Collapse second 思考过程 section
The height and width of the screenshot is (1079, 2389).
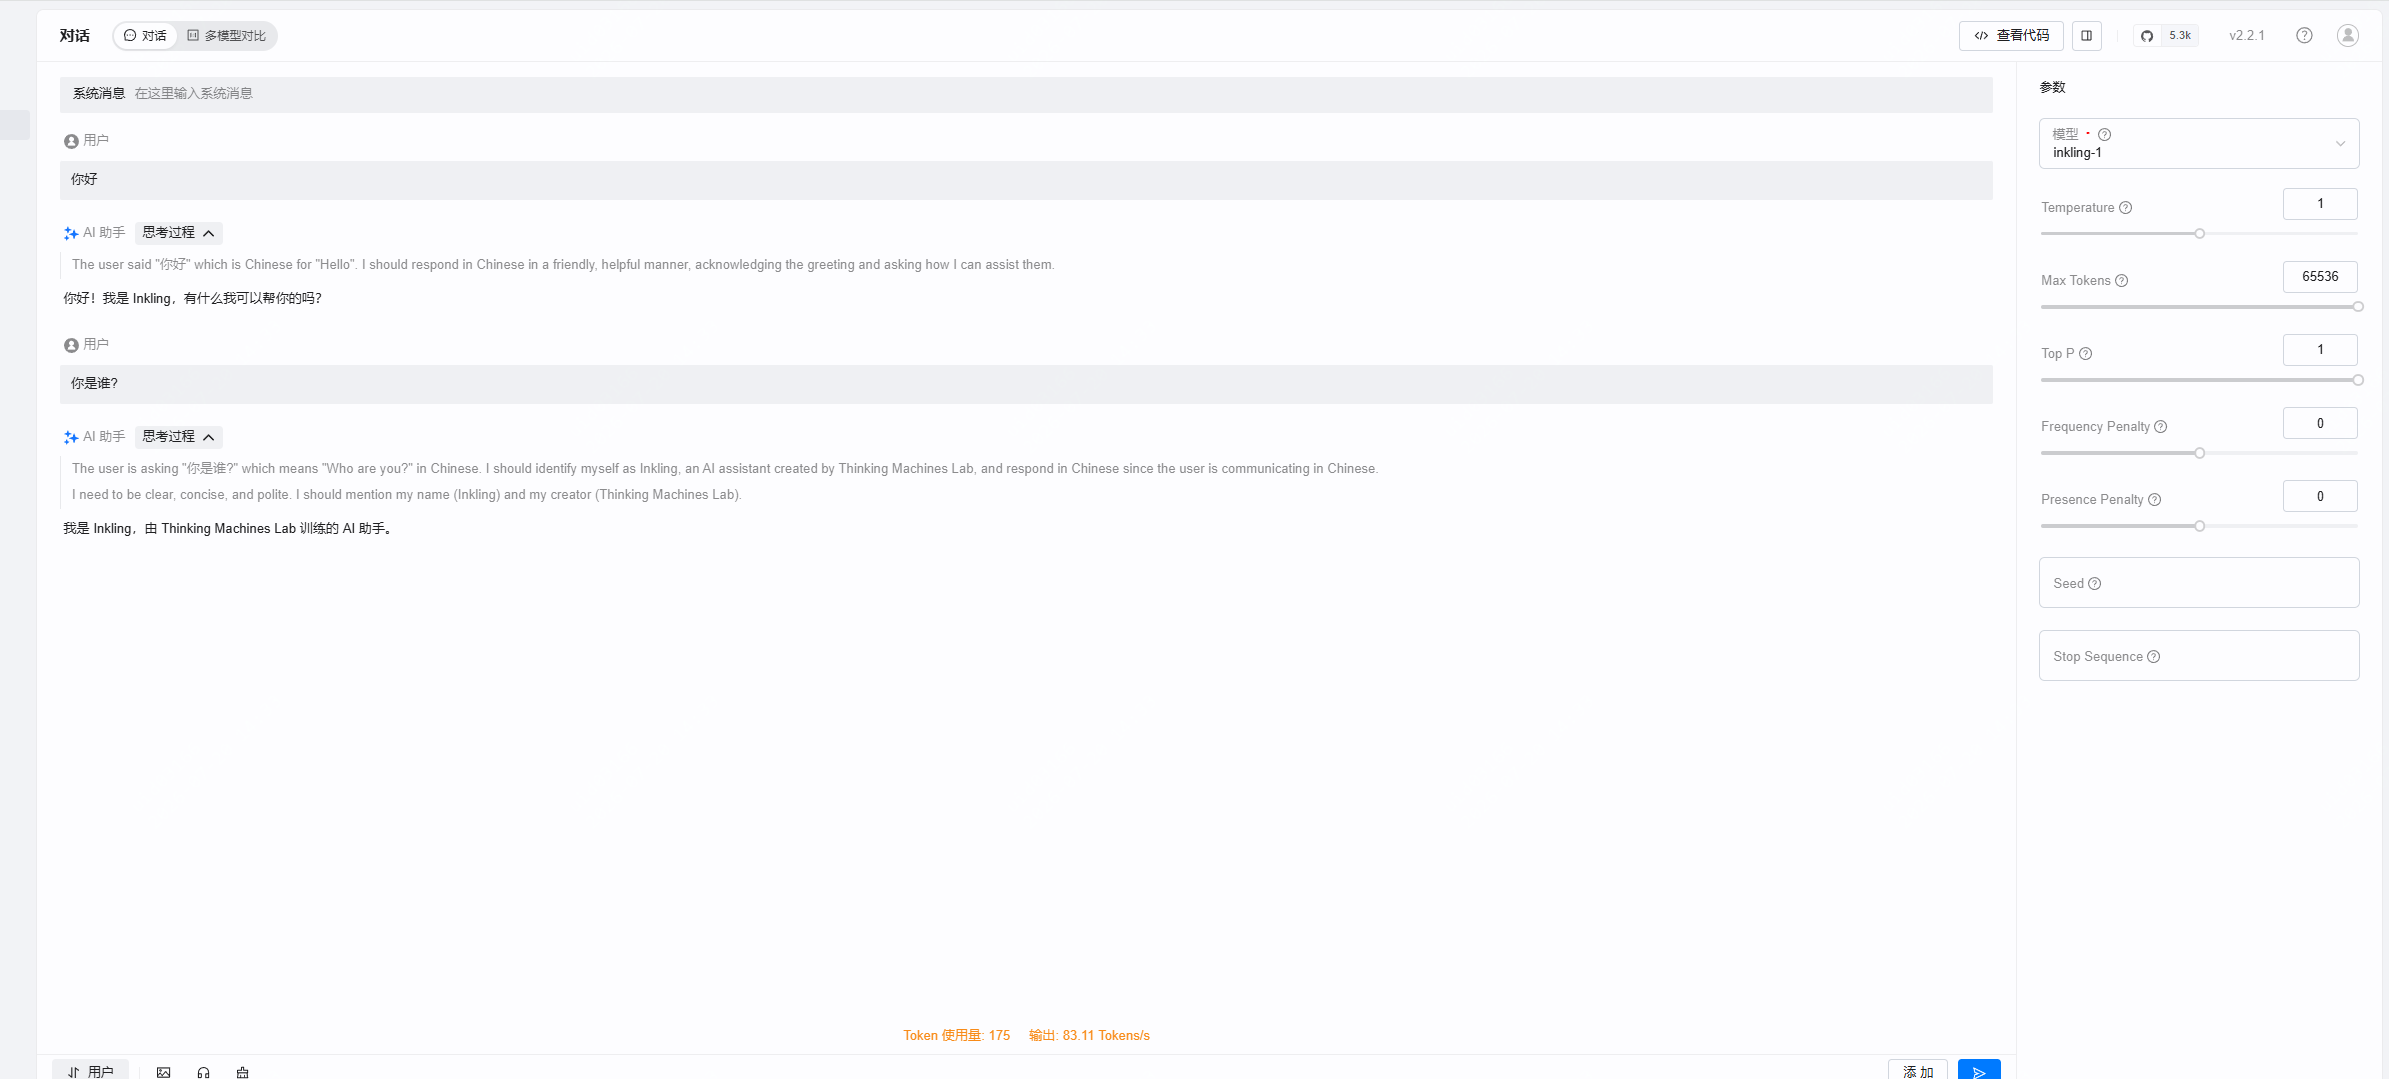click(x=178, y=437)
